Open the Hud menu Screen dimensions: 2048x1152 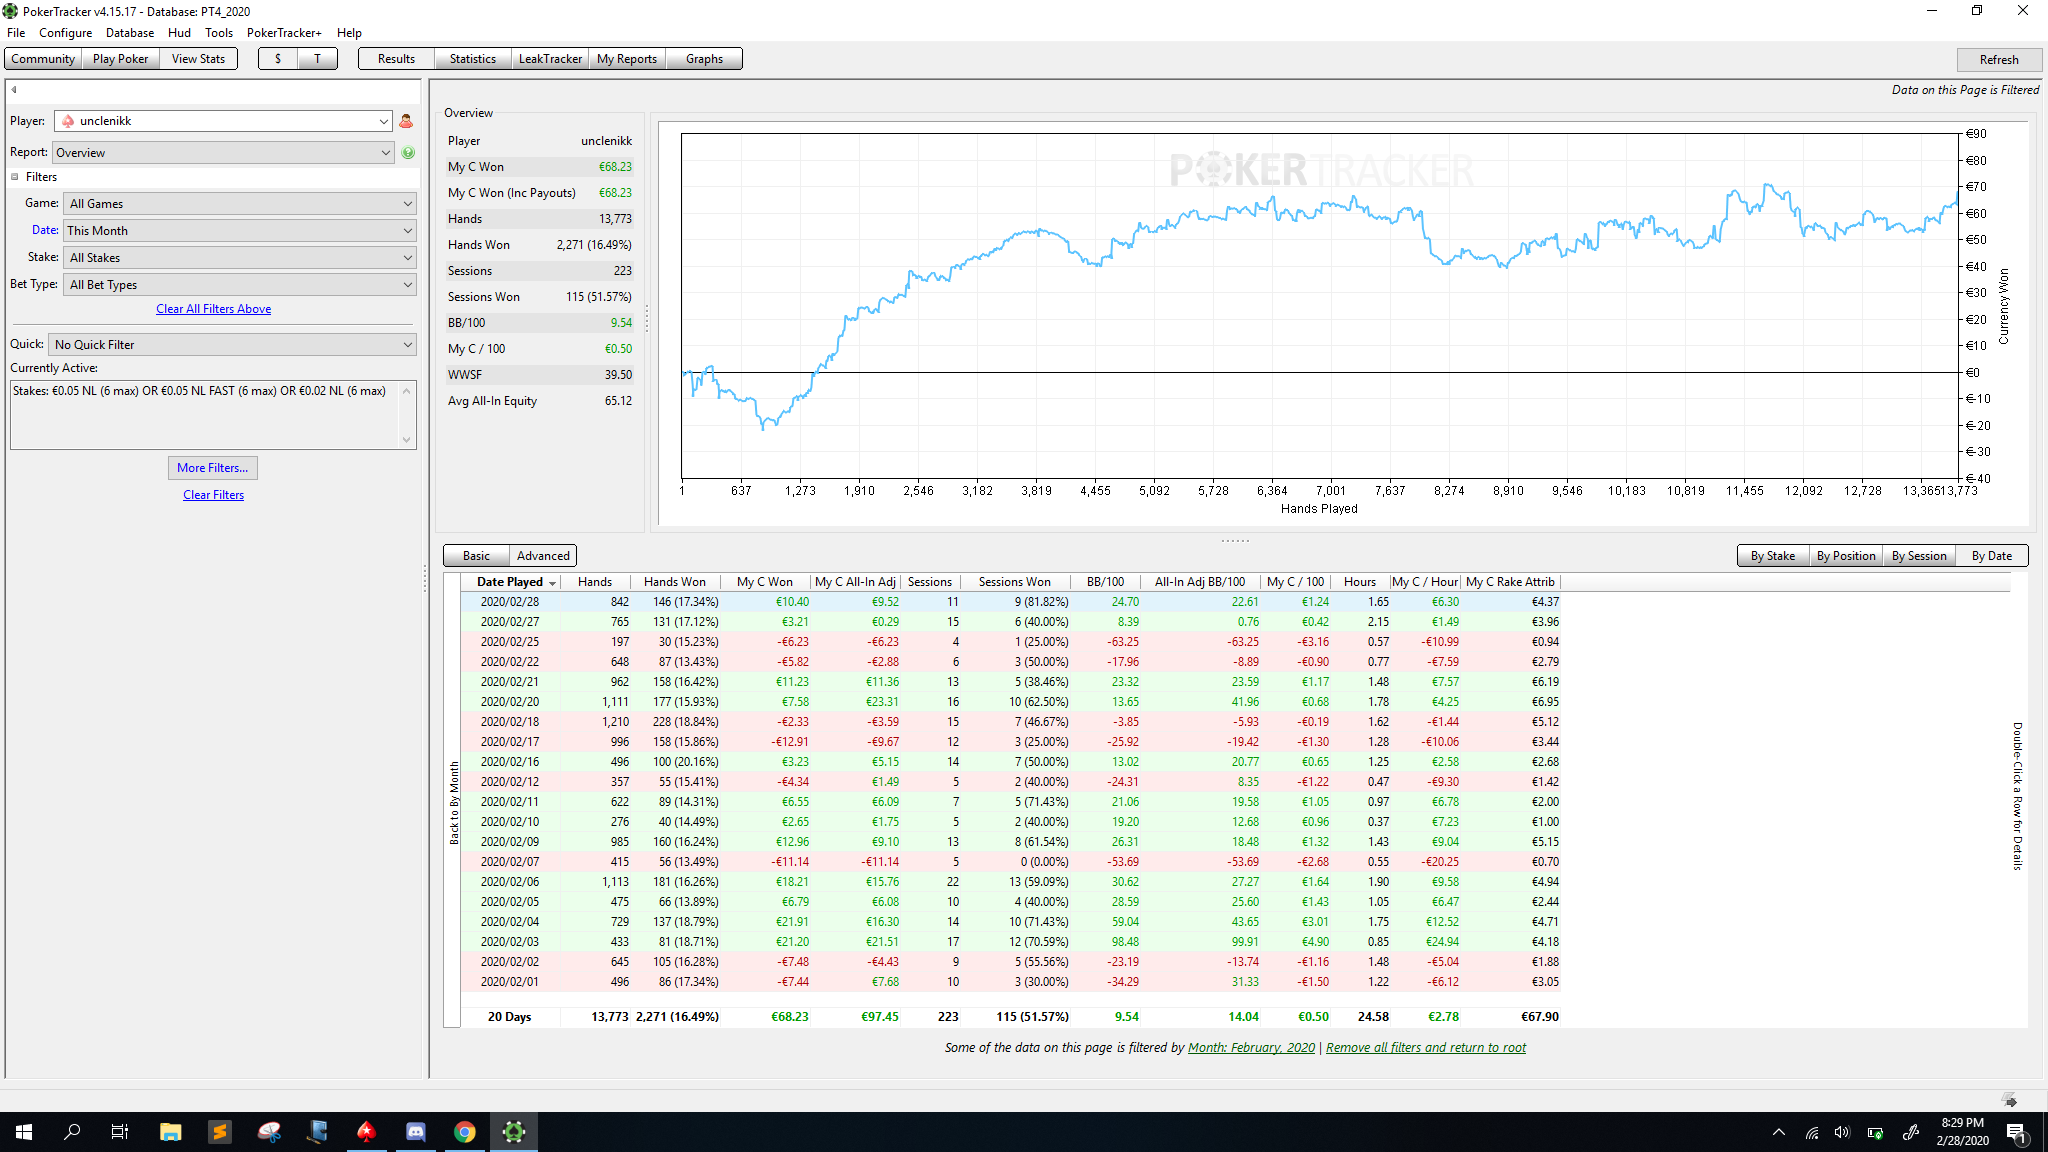(x=179, y=33)
